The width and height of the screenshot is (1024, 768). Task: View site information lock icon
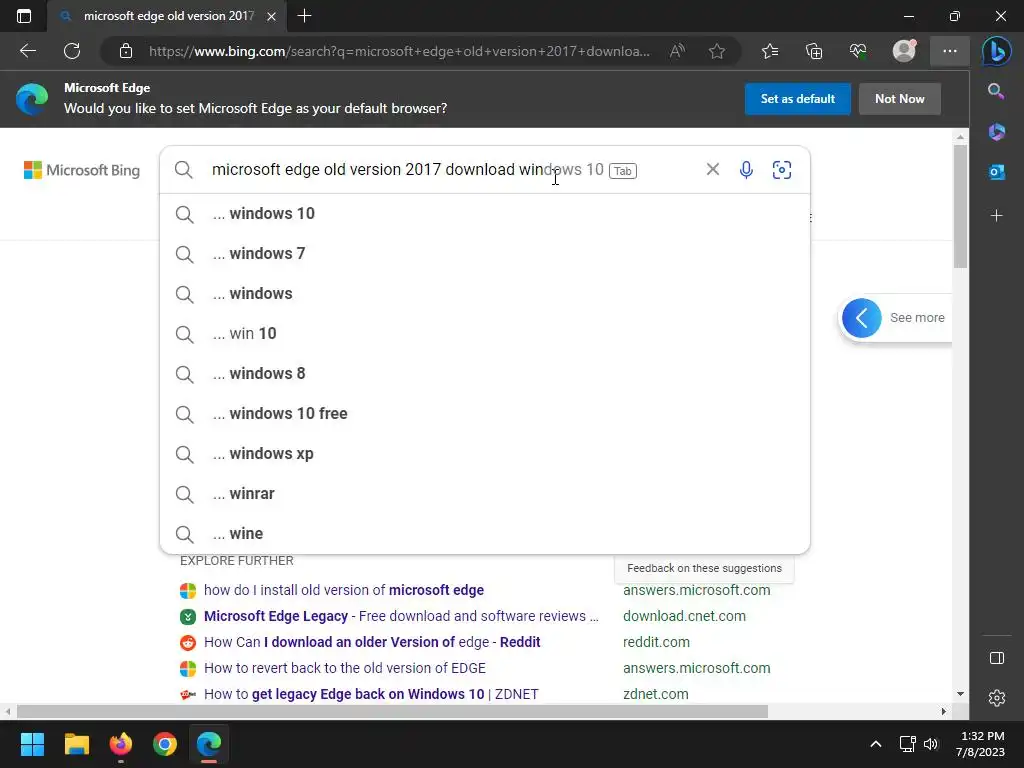(126, 51)
